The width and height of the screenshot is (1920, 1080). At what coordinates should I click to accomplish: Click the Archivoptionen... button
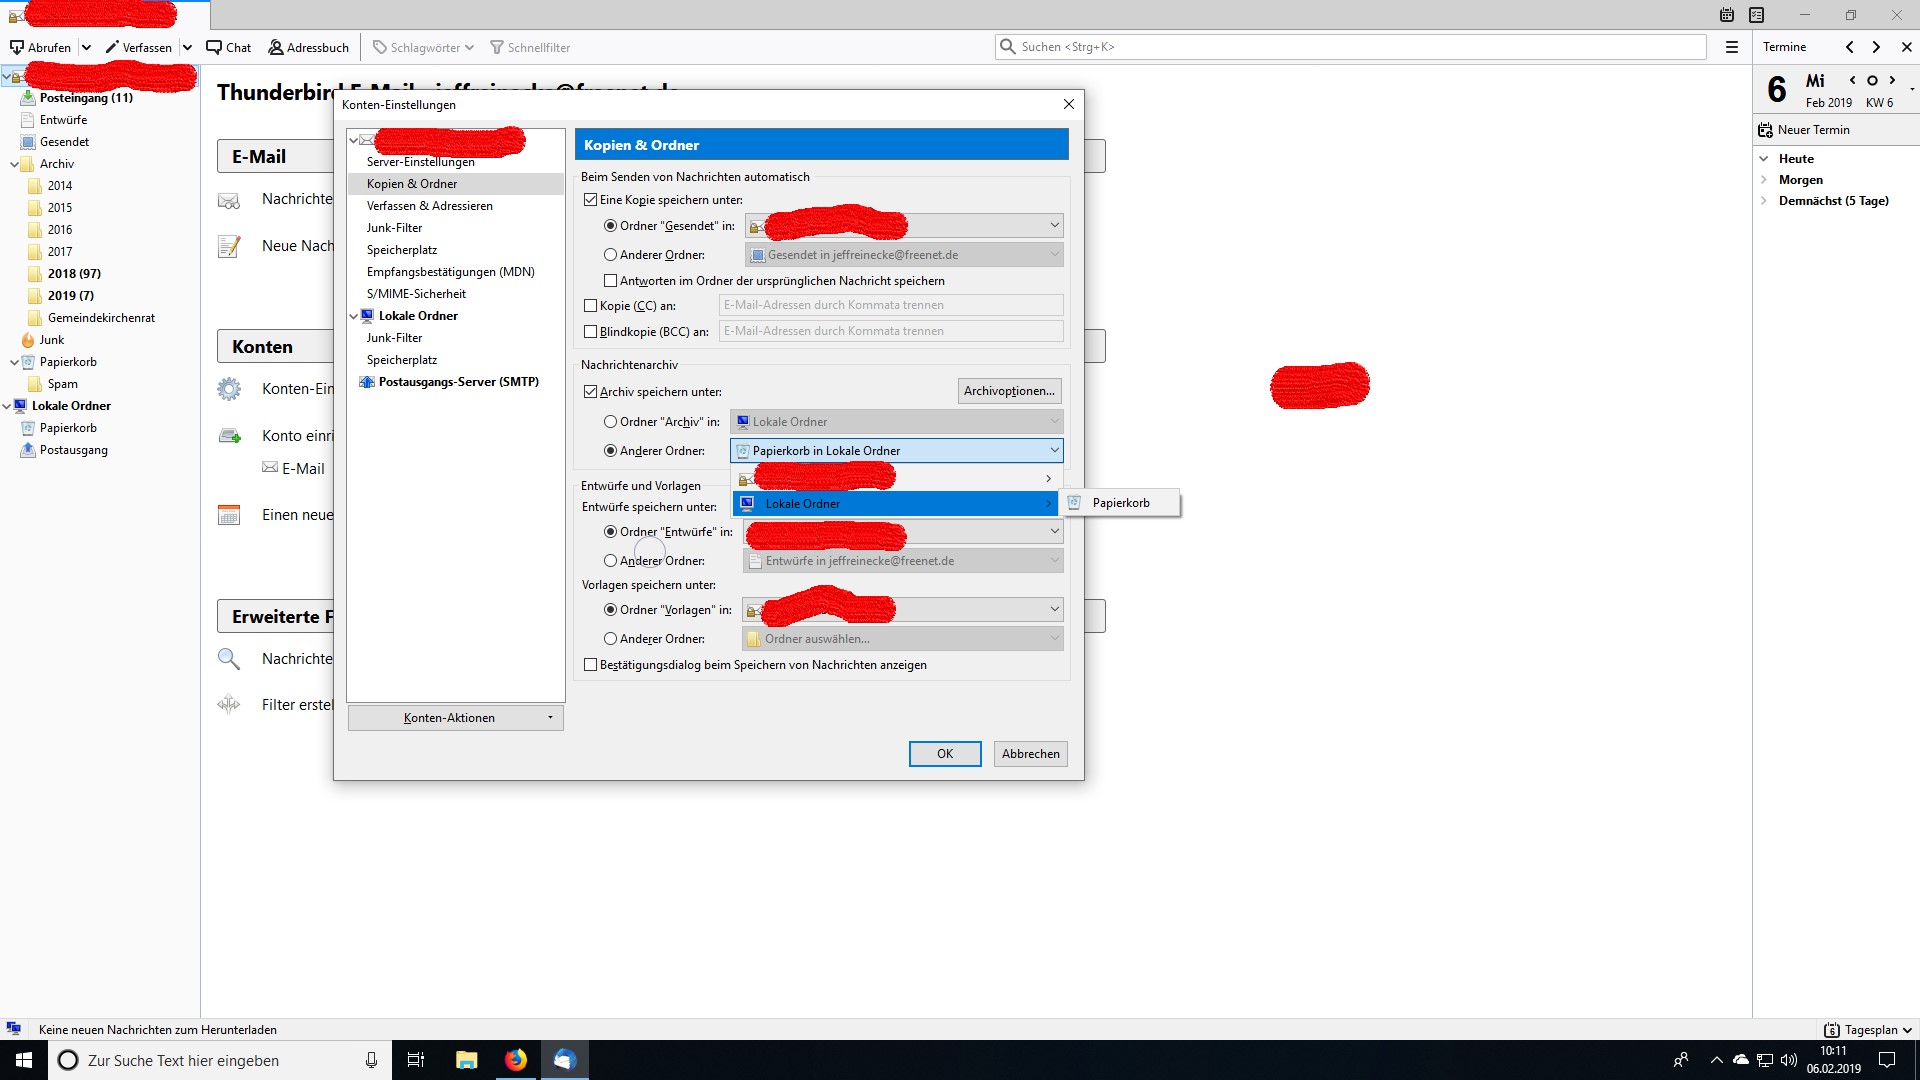(x=1009, y=391)
